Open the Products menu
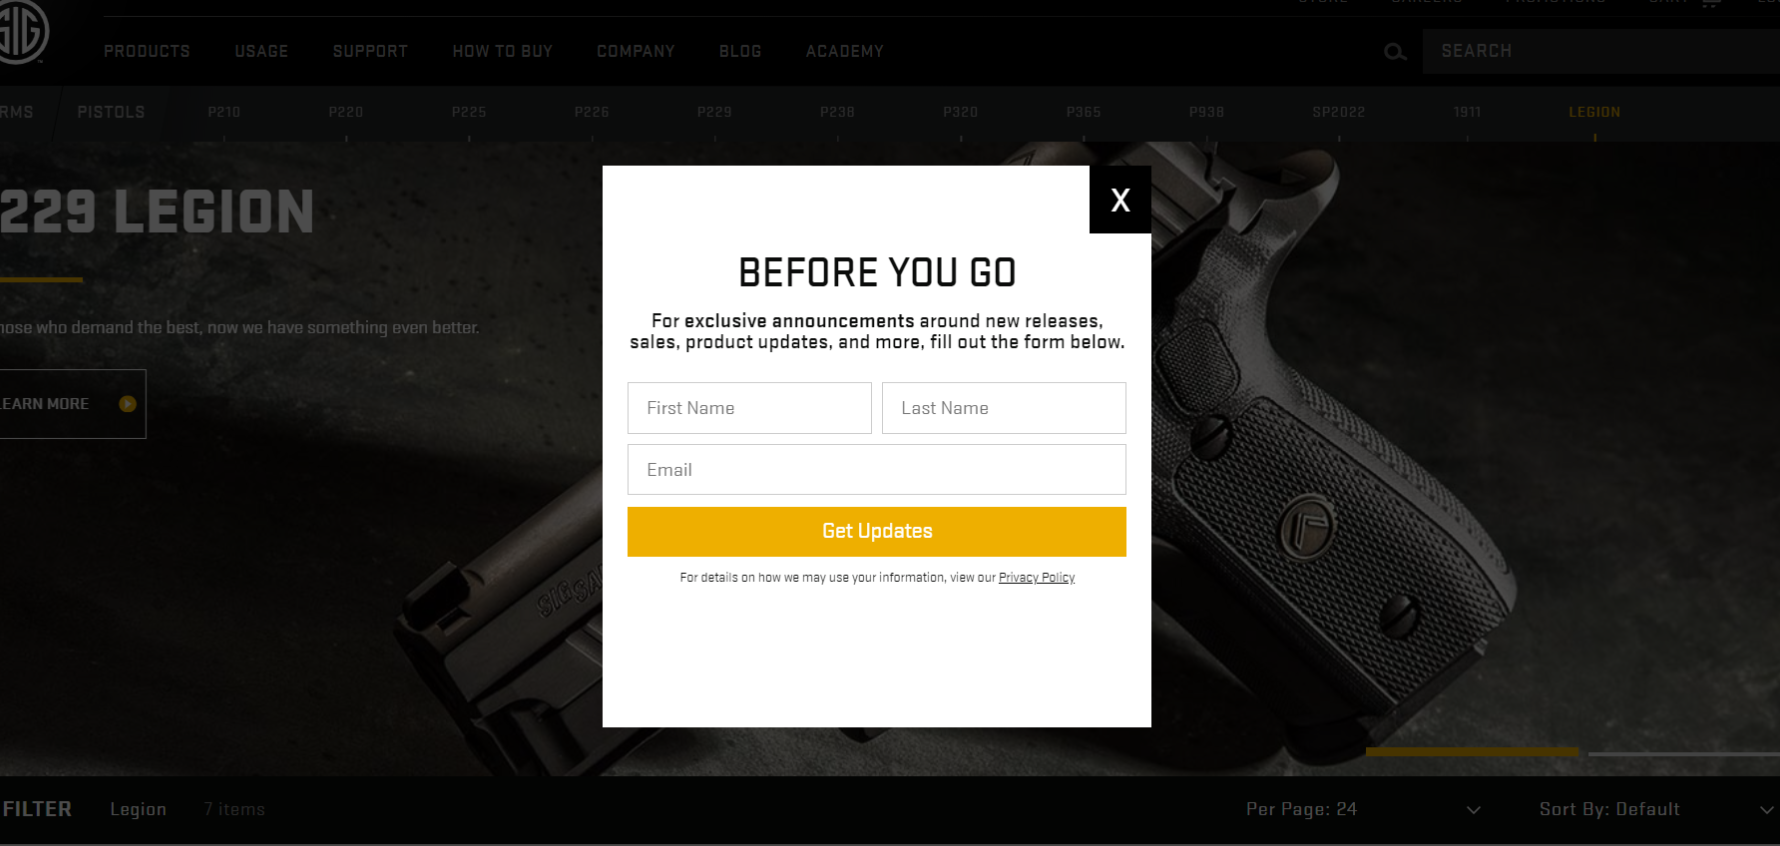This screenshot has height=846, width=1780. (147, 51)
